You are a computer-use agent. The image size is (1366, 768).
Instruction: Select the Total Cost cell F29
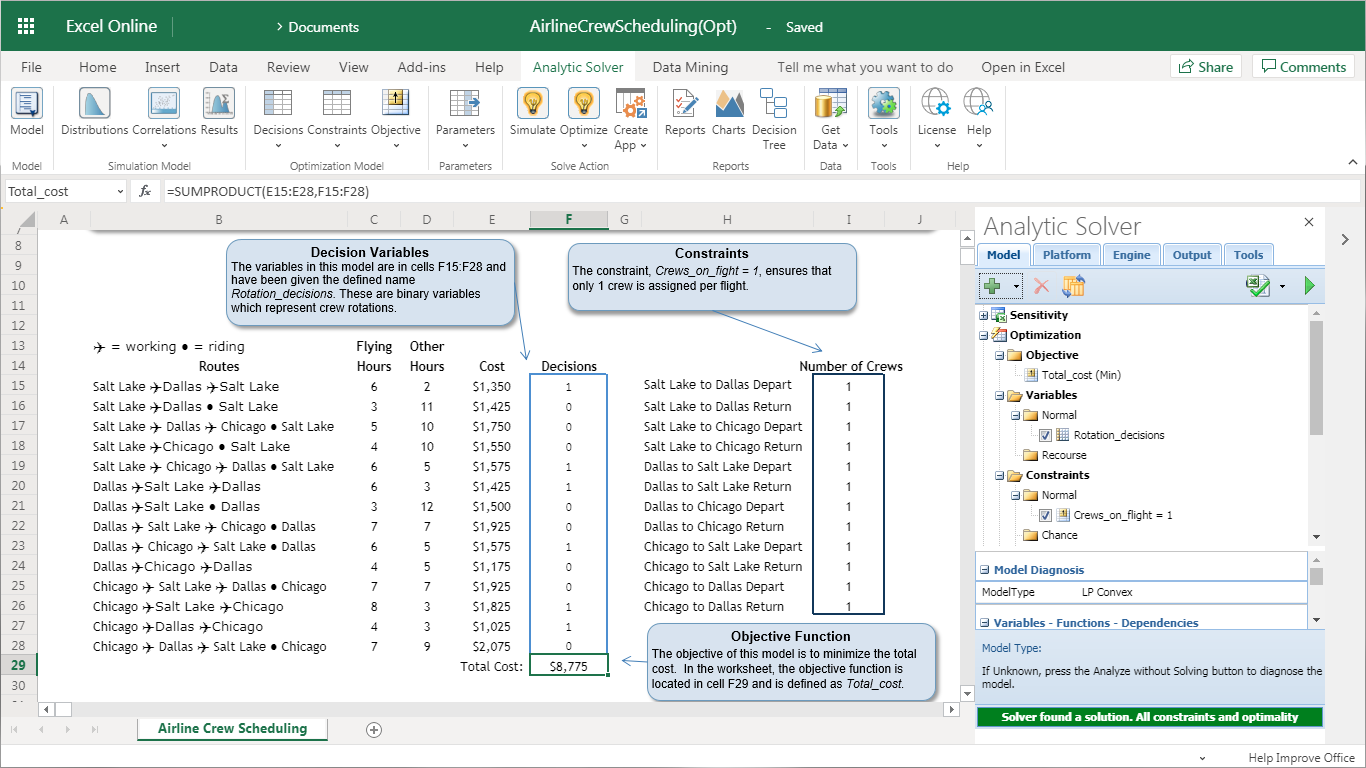click(x=568, y=667)
